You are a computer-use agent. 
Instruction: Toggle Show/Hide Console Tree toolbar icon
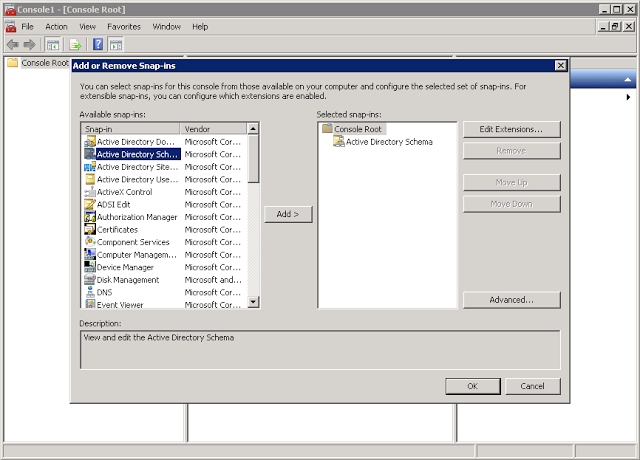coord(53,44)
